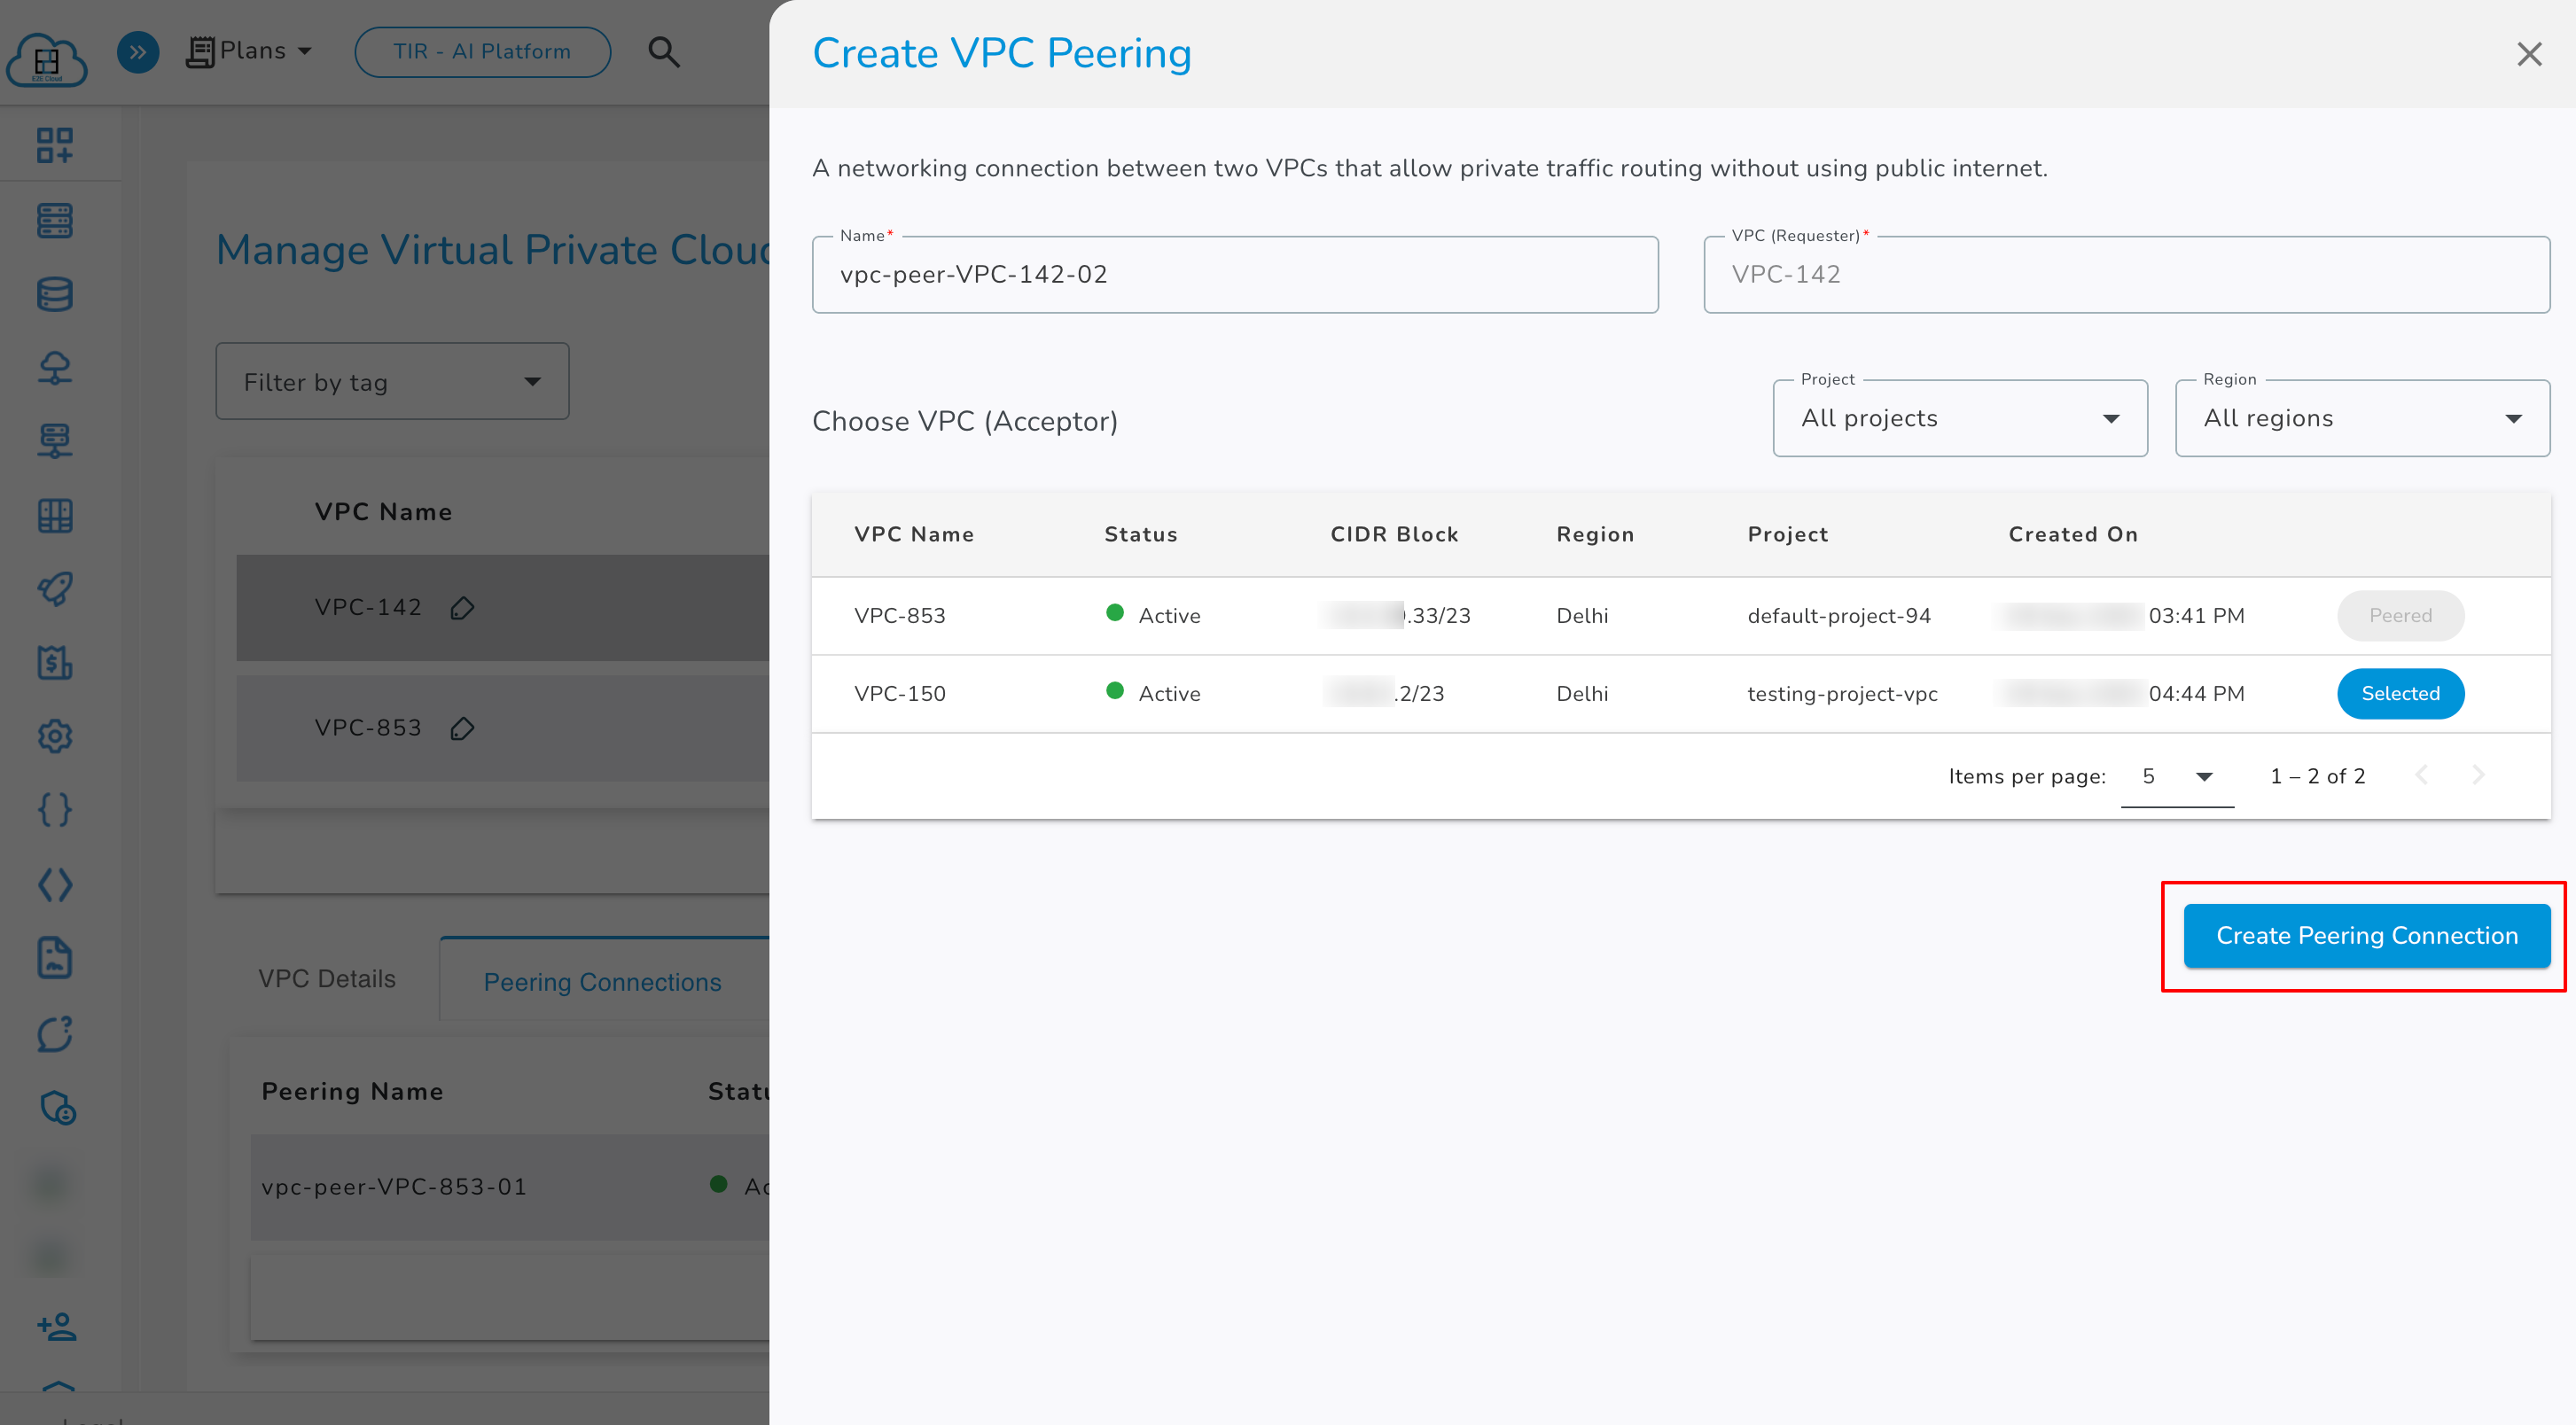
Task: Change items per page value
Action: [2178, 776]
